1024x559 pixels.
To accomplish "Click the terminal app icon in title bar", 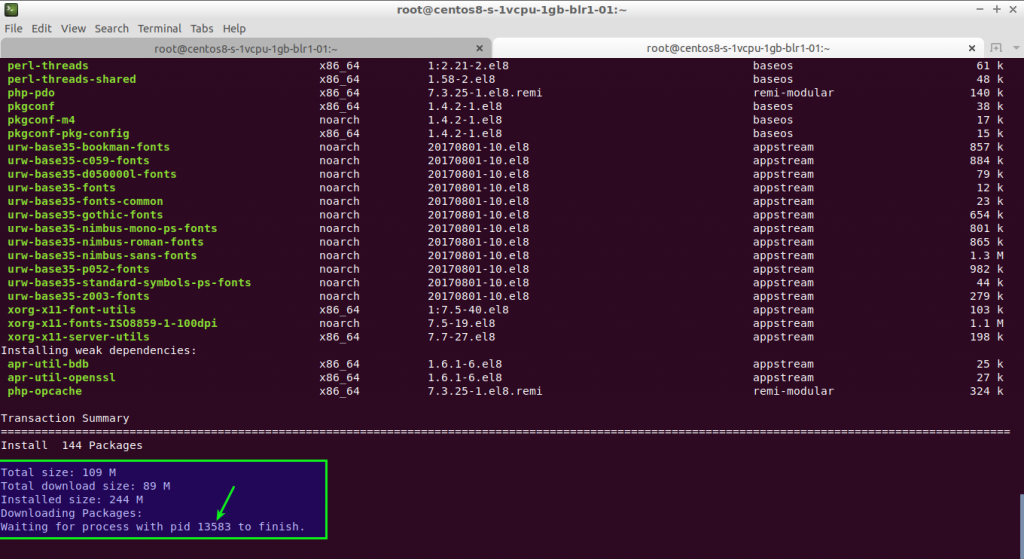I will [x=10, y=9].
